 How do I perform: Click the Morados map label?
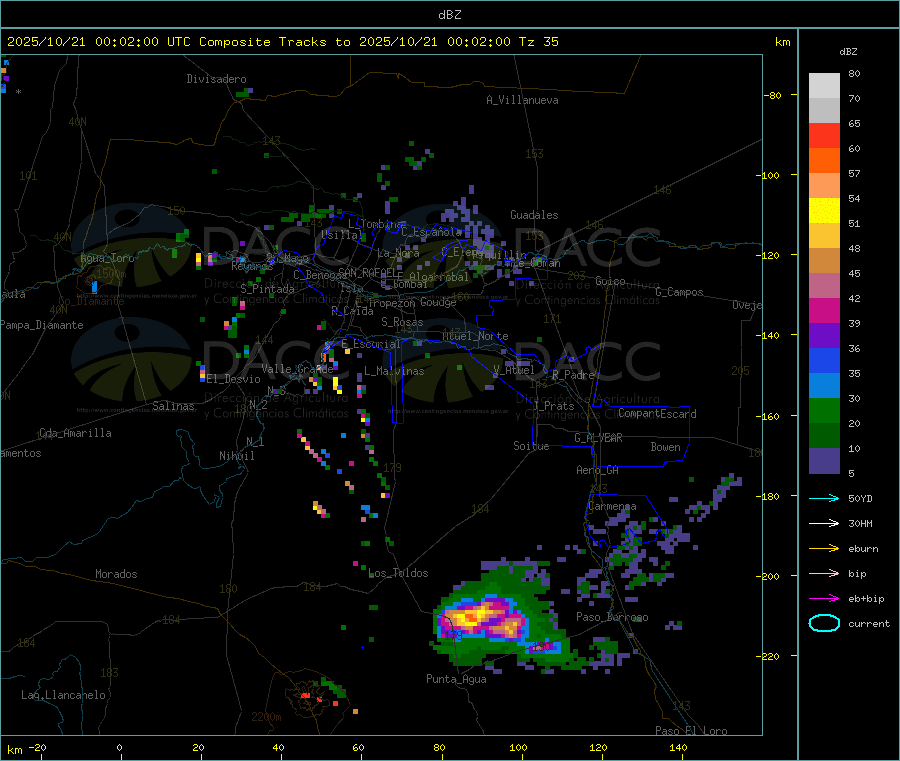click(116, 574)
